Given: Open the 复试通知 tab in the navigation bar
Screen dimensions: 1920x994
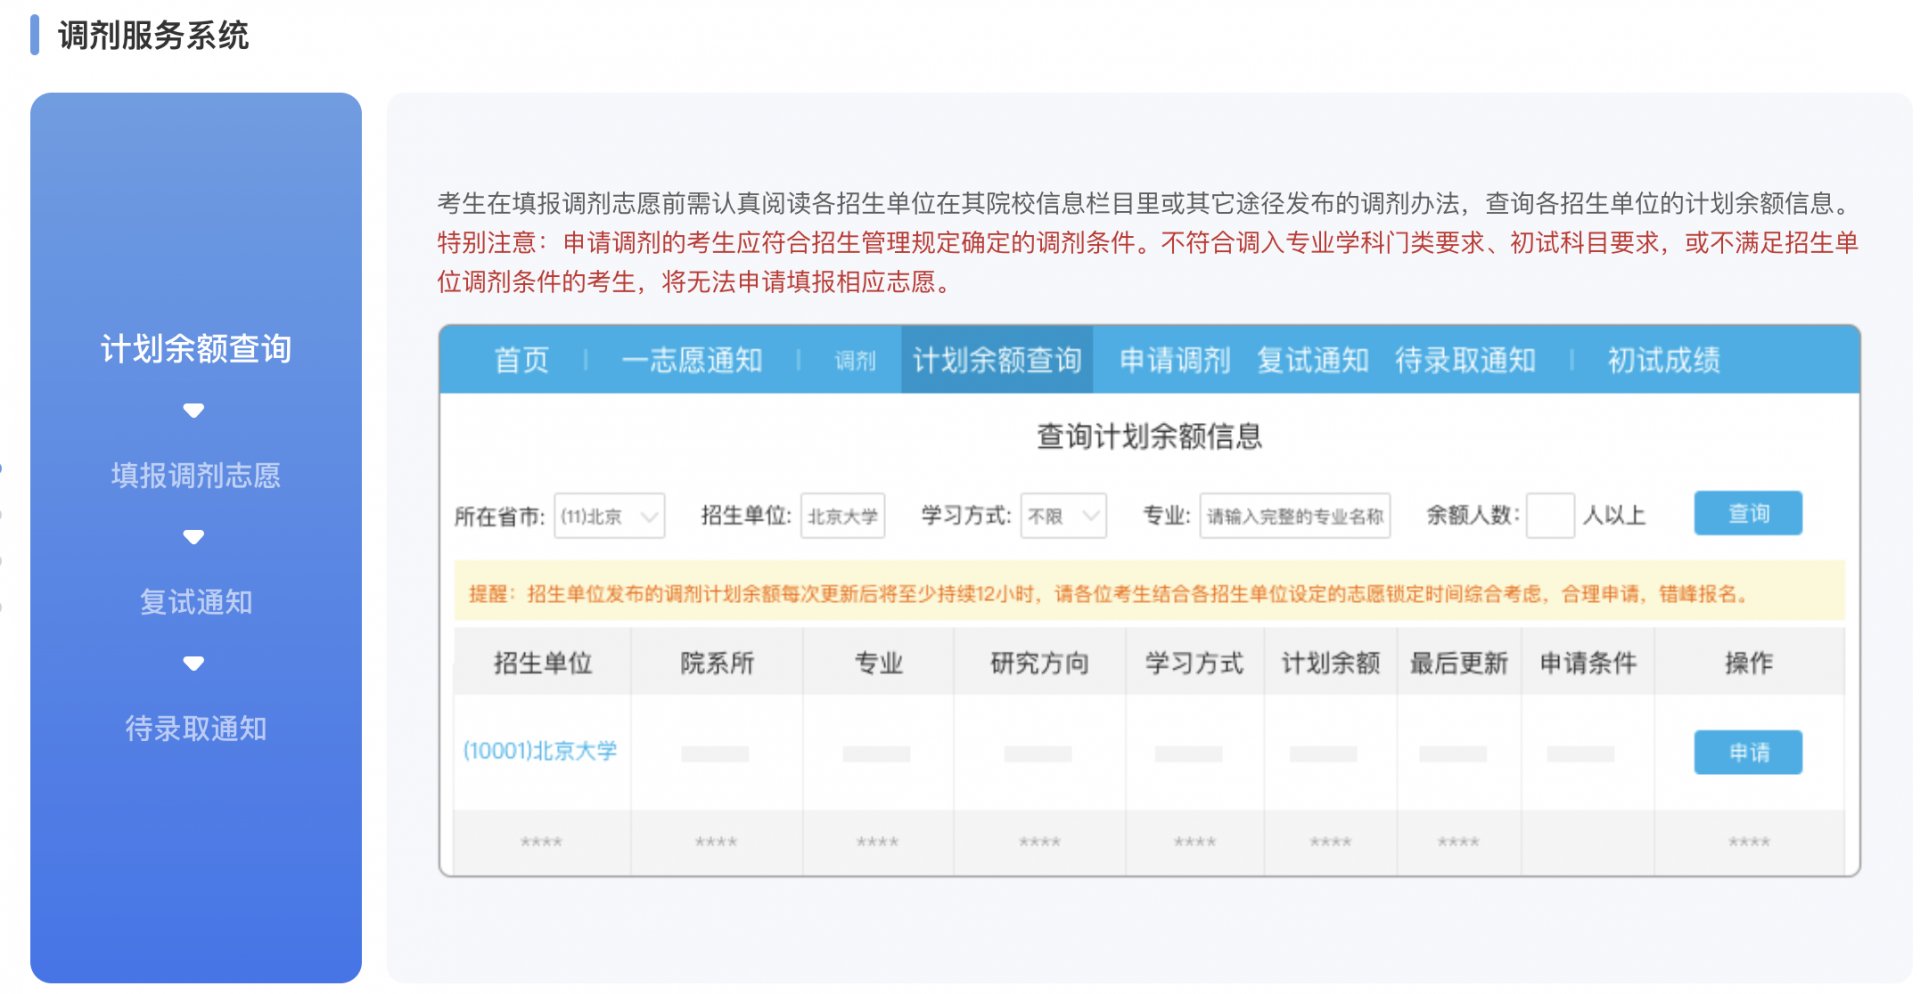Looking at the screenshot, I should (x=1313, y=360).
